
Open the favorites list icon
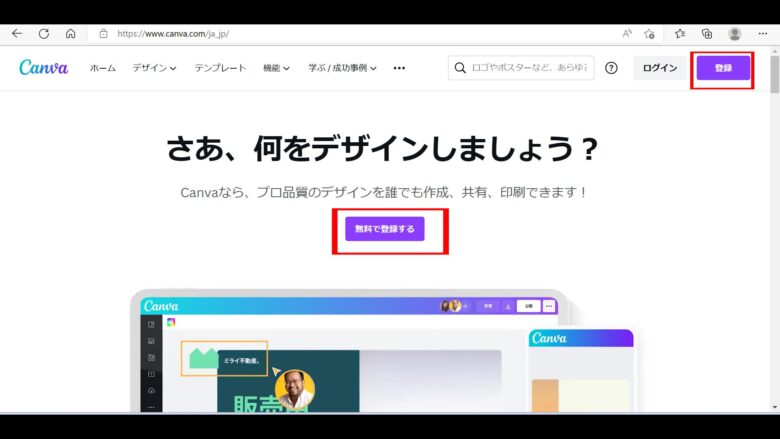680,34
